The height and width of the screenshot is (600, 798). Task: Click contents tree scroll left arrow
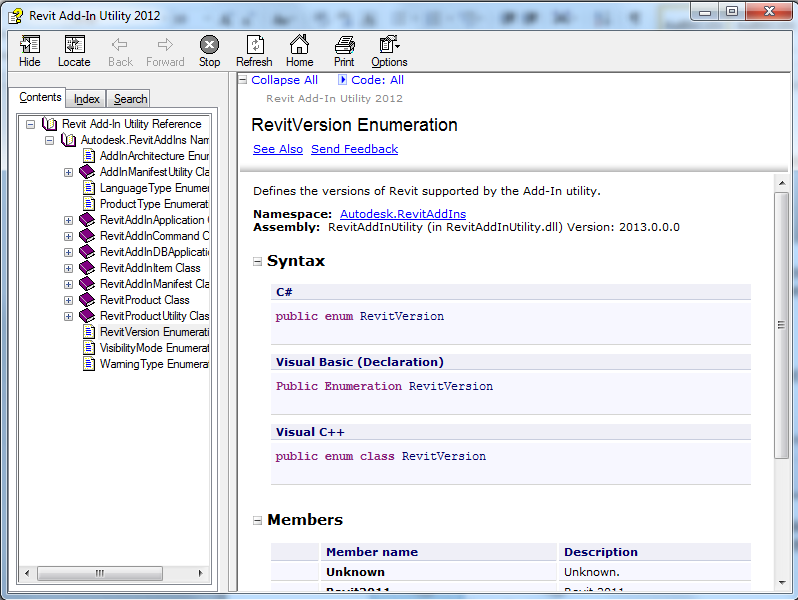[x=27, y=573]
